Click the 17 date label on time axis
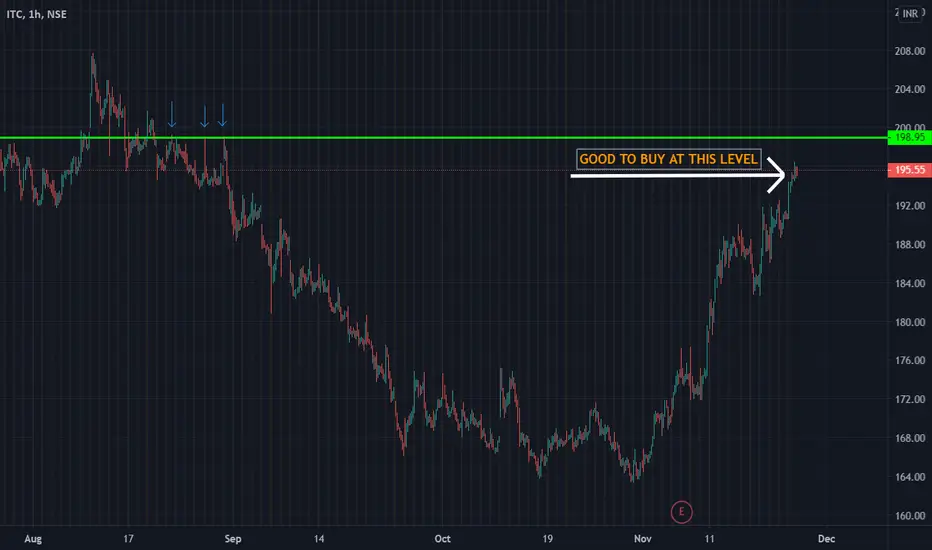Image resolution: width=932 pixels, height=550 pixels. [128, 539]
